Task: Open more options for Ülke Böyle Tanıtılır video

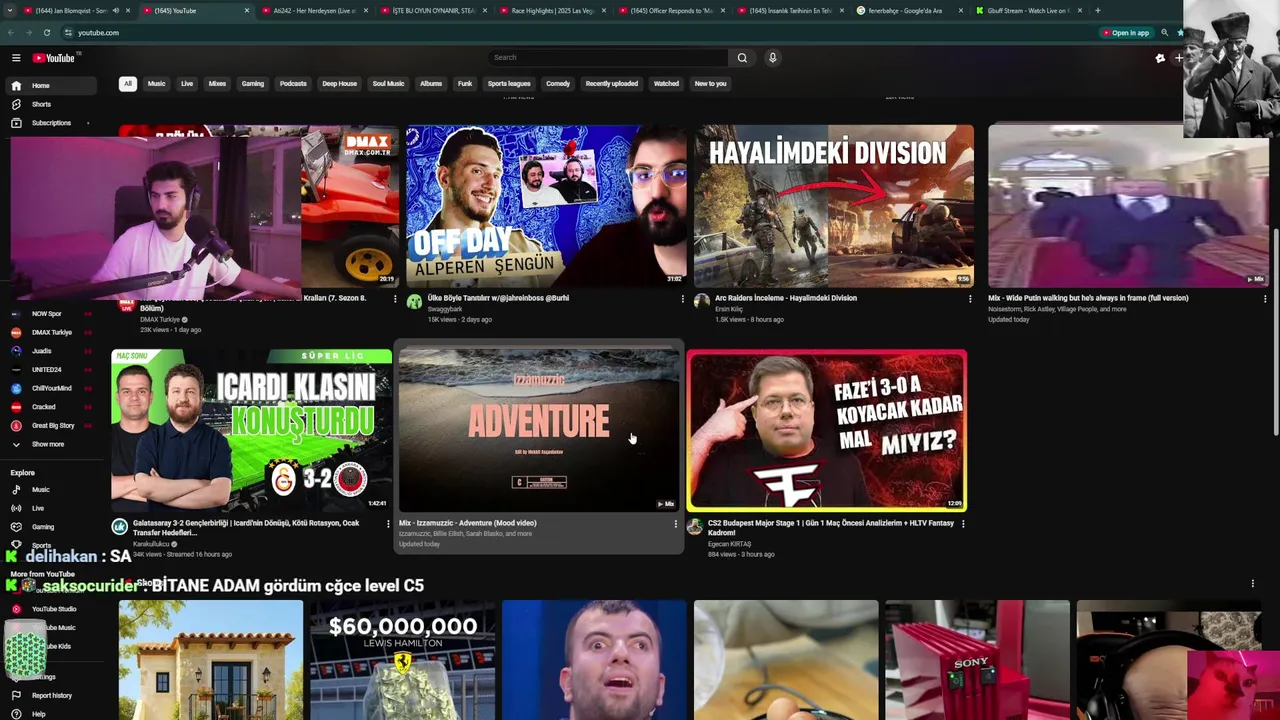Action: point(683,299)
